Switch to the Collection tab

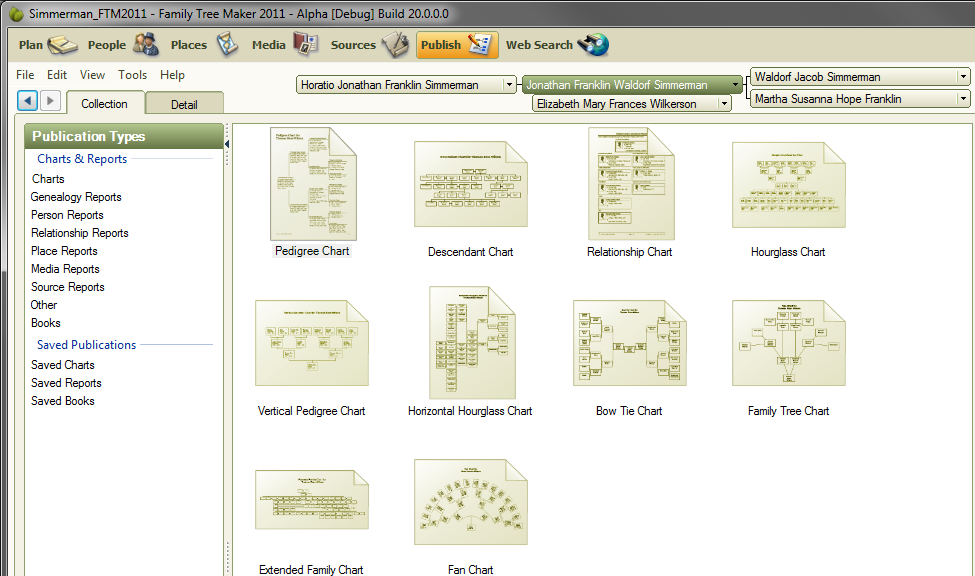click(x=104, y=103)
